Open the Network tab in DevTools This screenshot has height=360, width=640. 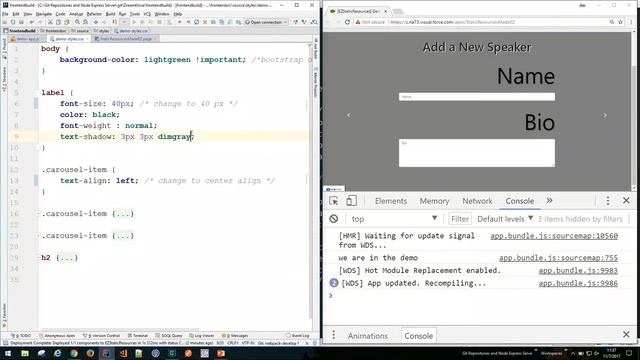477,201
